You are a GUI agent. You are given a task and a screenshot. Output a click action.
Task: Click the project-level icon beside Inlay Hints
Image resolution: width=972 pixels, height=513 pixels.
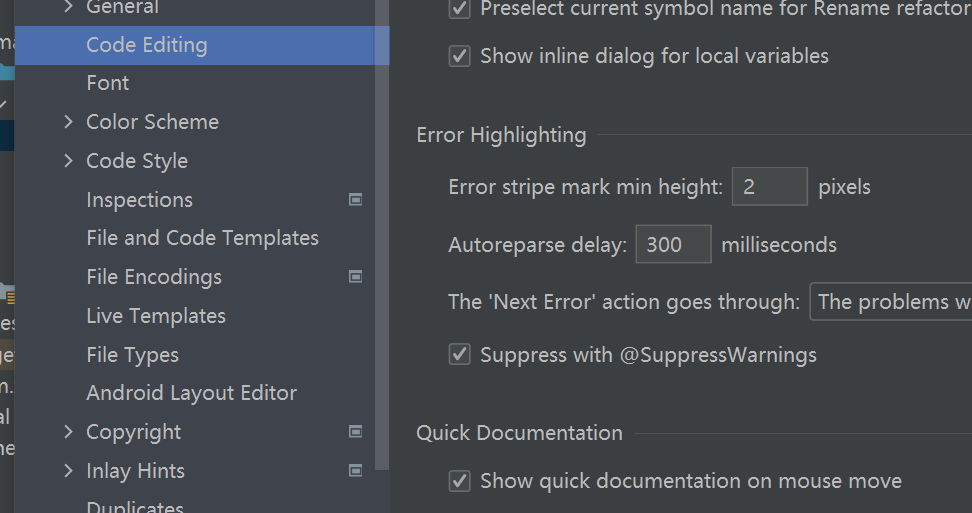pyautogui.click(x=355, y=471)
